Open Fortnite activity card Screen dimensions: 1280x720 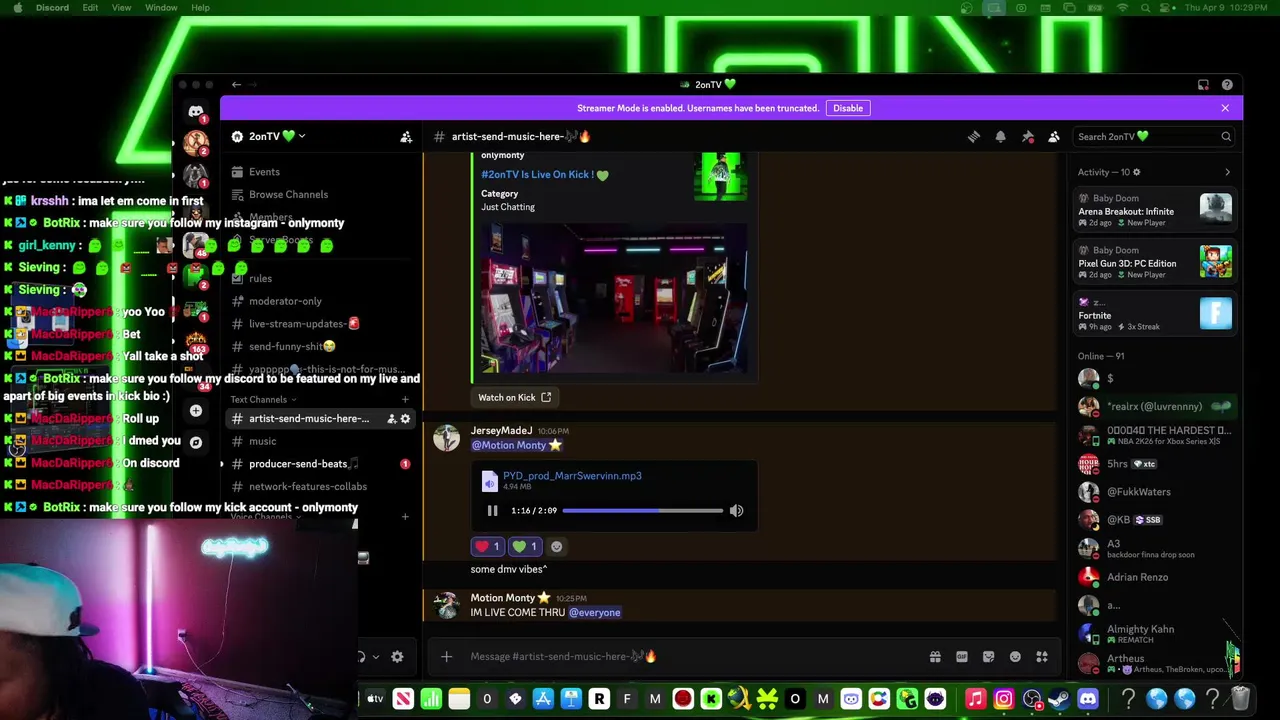point(1155,314)
